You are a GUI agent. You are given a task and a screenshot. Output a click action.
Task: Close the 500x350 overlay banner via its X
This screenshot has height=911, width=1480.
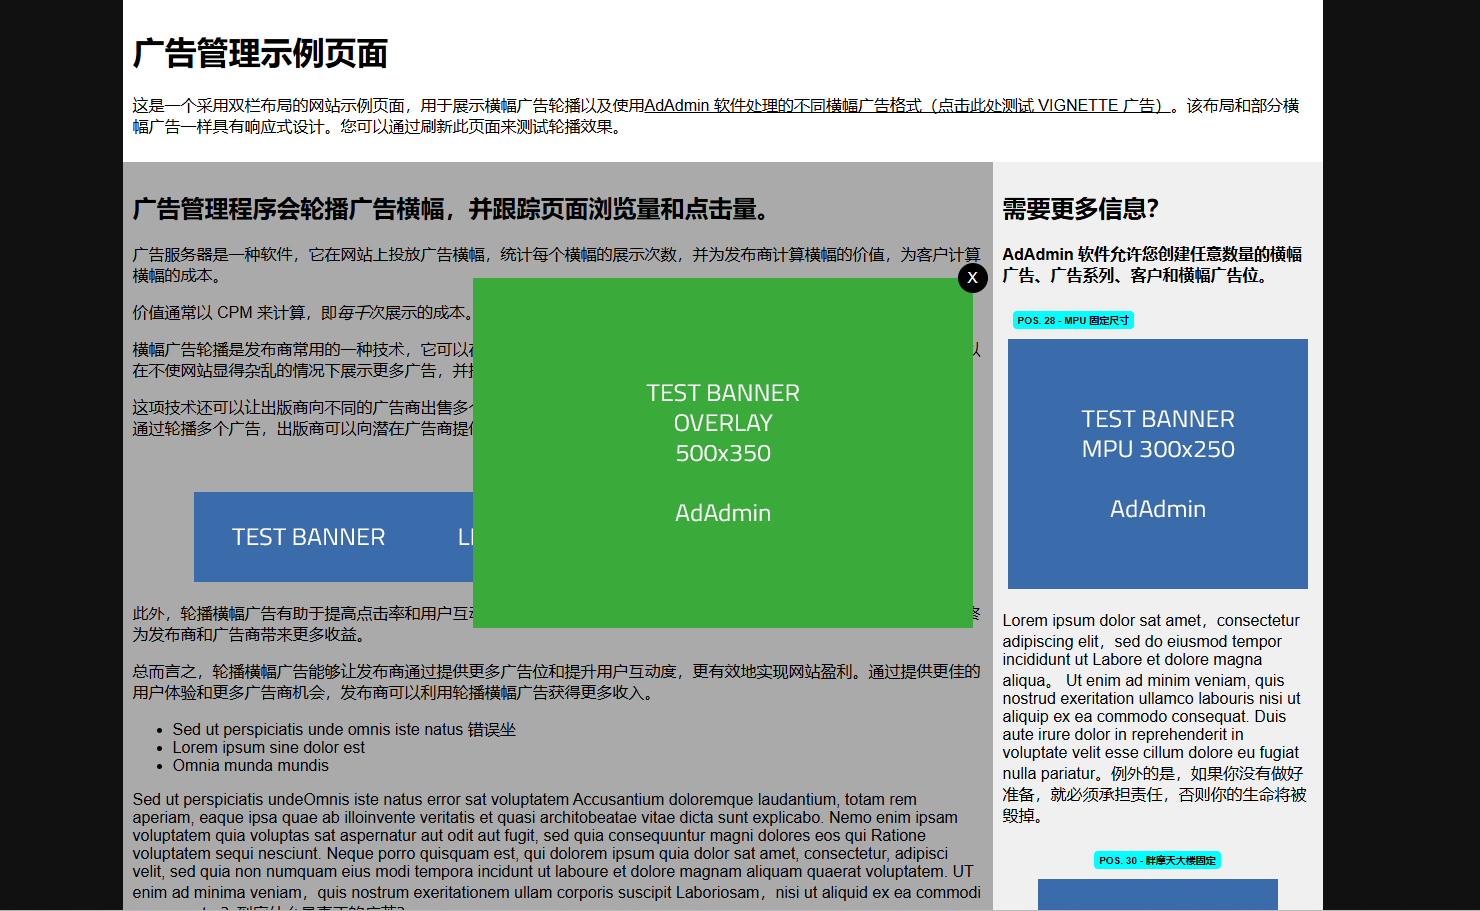click(x=972, y=278)
